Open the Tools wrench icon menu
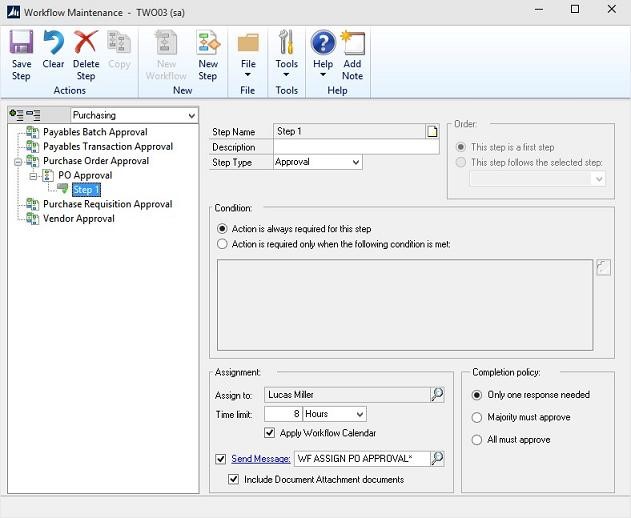 pyautogui.click(x=286, y=42)
